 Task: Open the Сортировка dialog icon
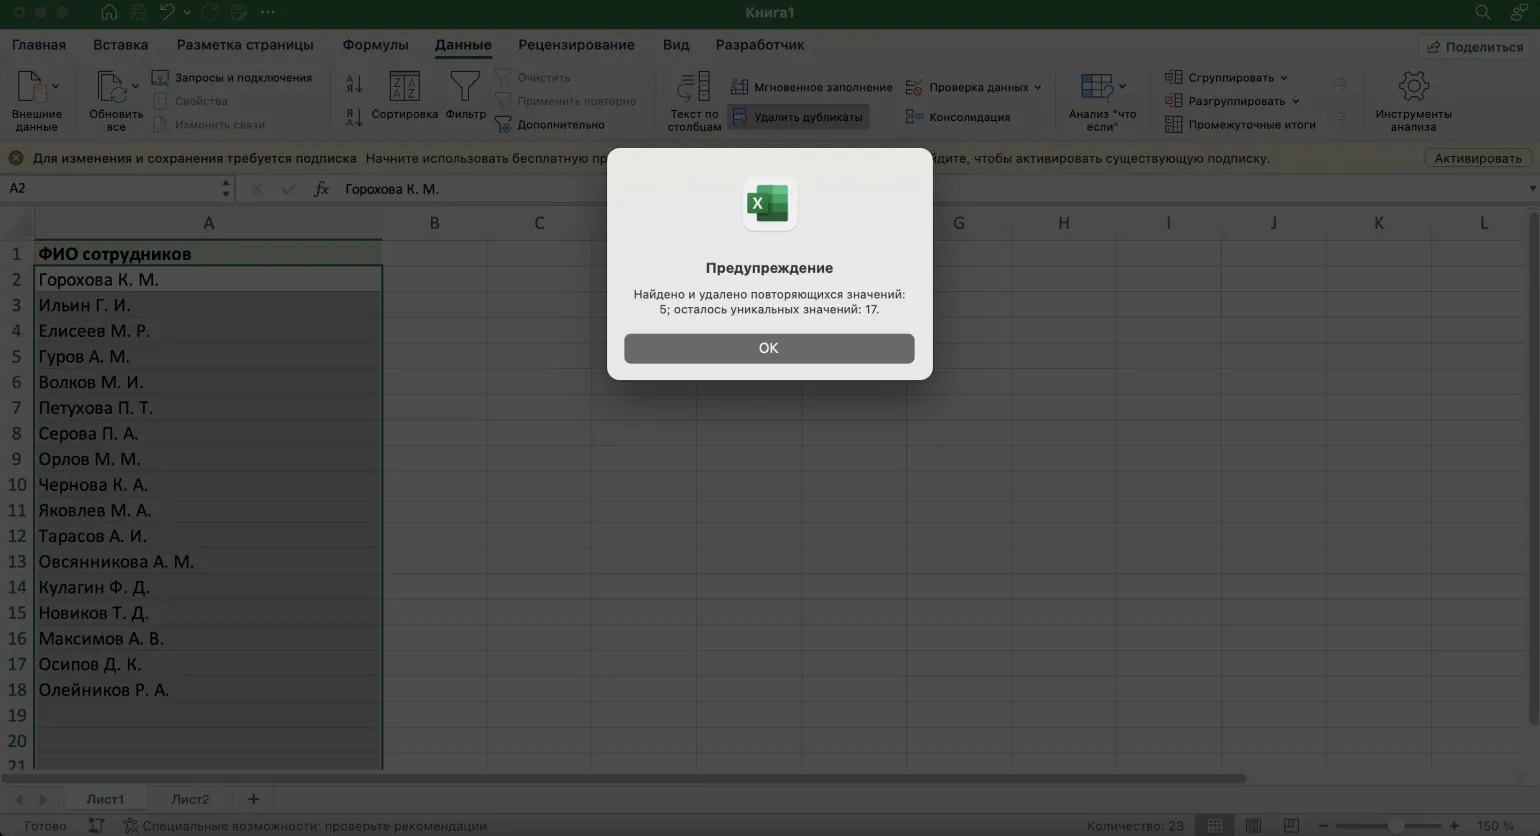click(404, 88)
